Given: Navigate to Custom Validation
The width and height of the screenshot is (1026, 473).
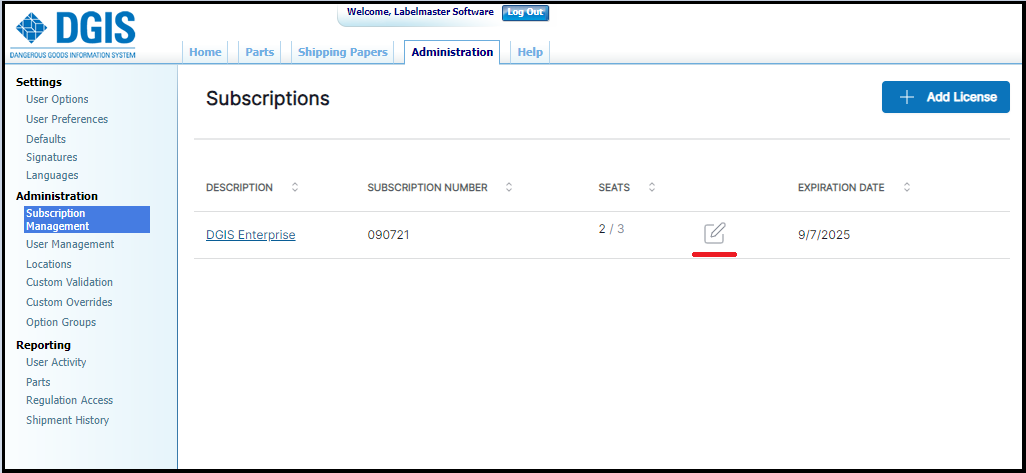Looking at the screenshot, I should tap(69, 282).
